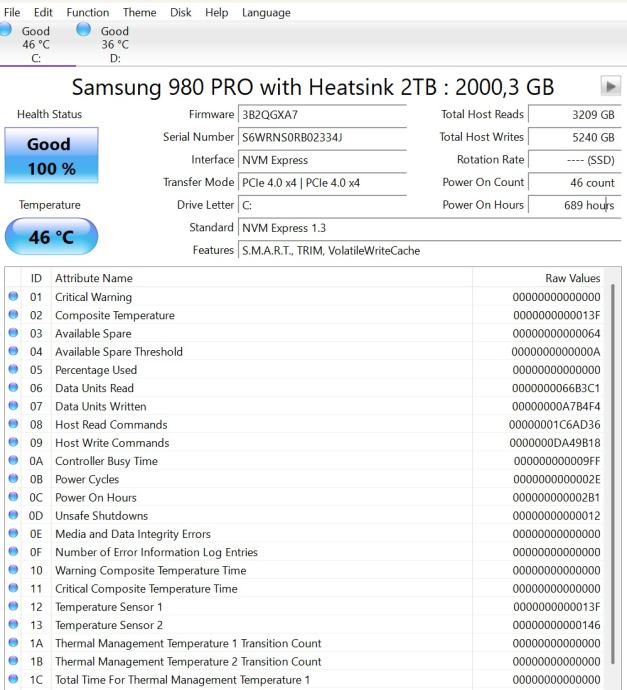627x690 pixels.
Task: Open the Language menu
Action: click(266, 12)
